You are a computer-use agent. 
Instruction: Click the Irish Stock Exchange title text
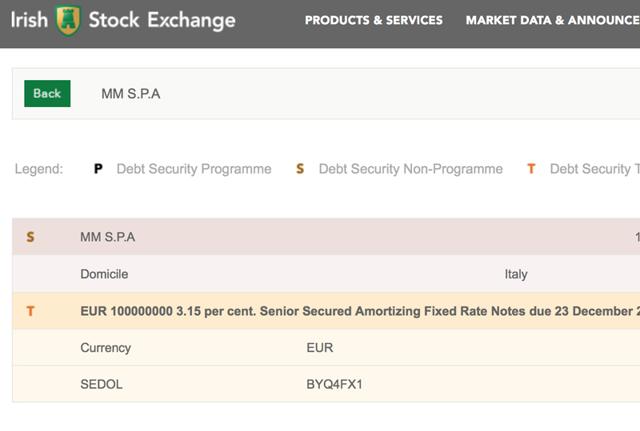point(160,20)
